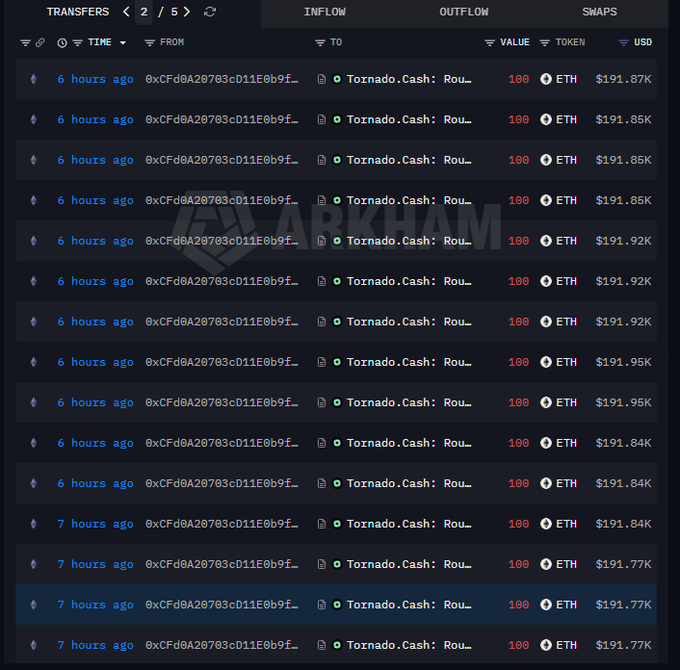
Task: Open time link in highlighted row
Action: [x=95, y=605]
